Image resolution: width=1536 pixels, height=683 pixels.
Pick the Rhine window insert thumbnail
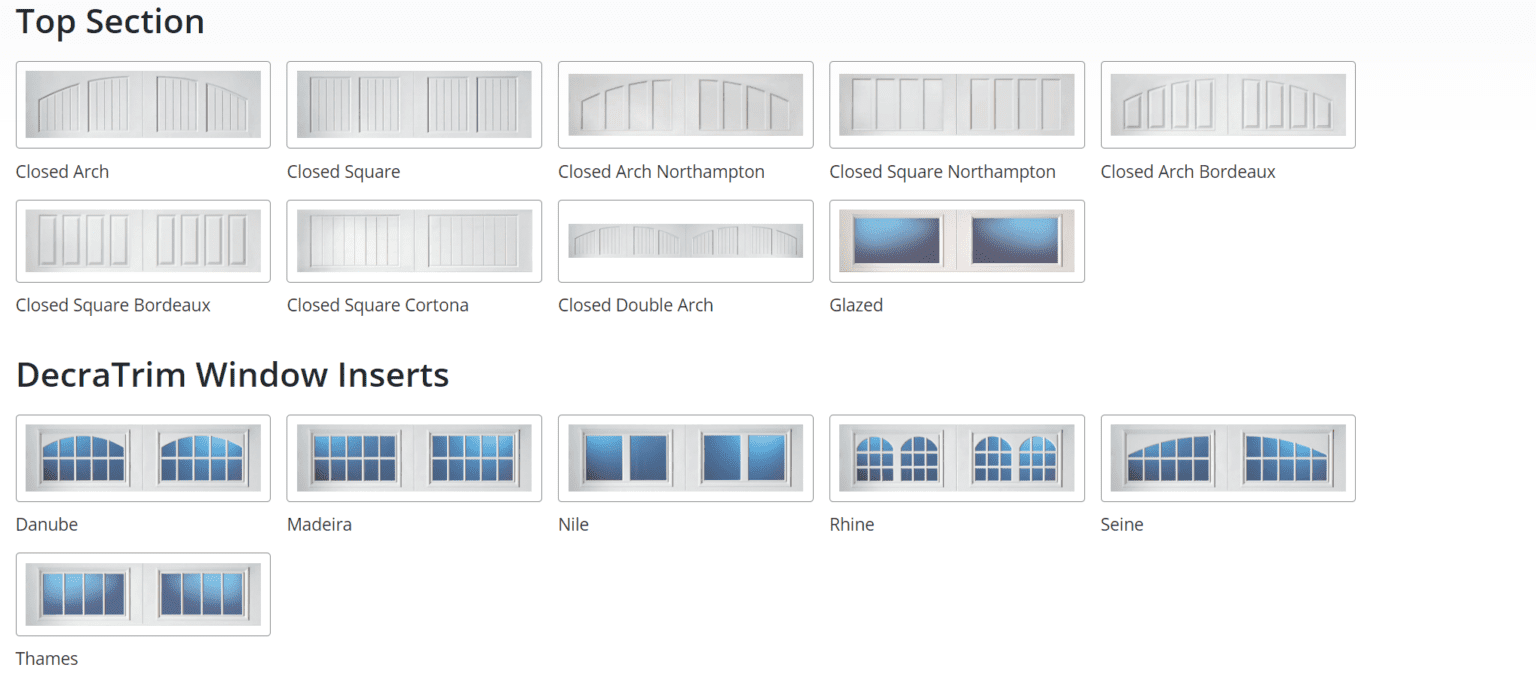tap(957, 458)
